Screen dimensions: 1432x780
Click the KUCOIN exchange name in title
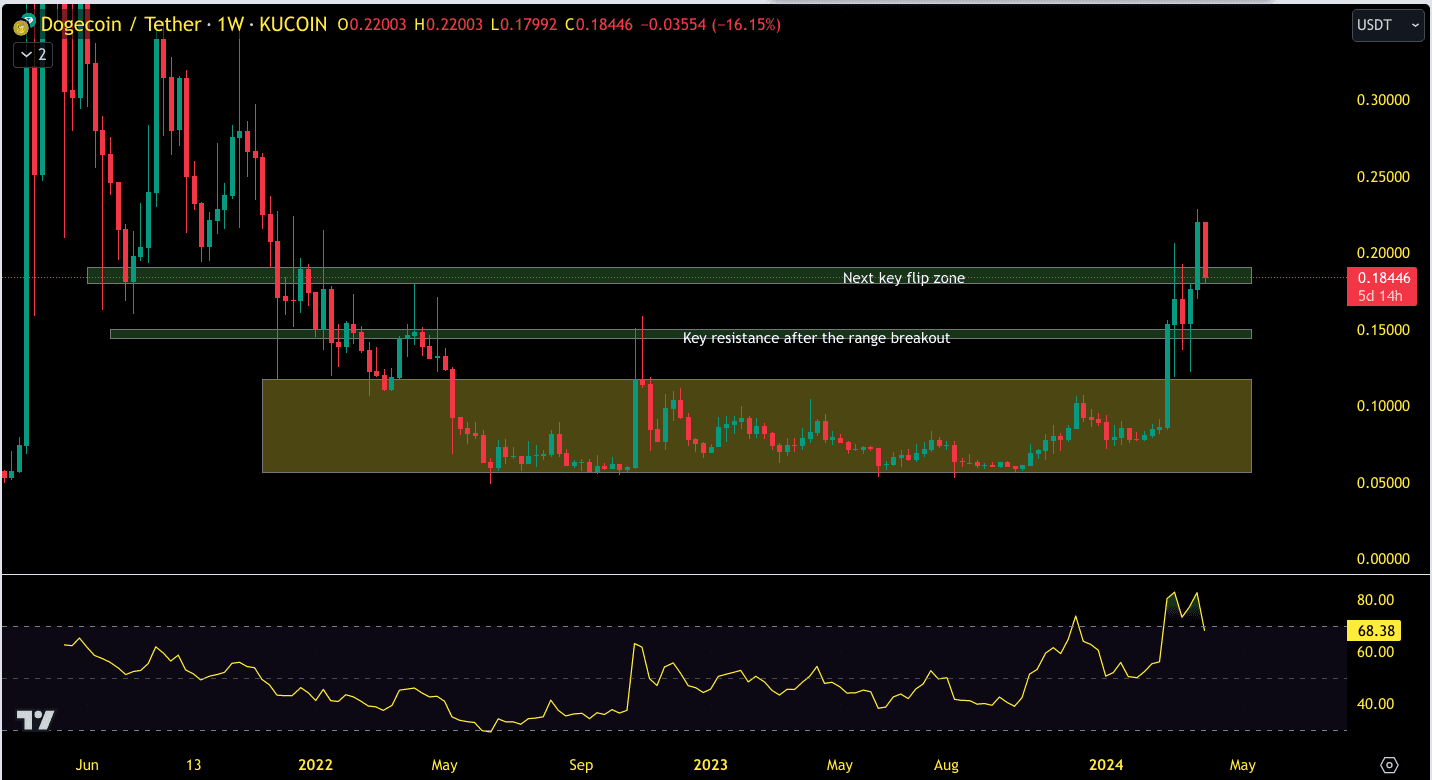(x=293, y=24)
